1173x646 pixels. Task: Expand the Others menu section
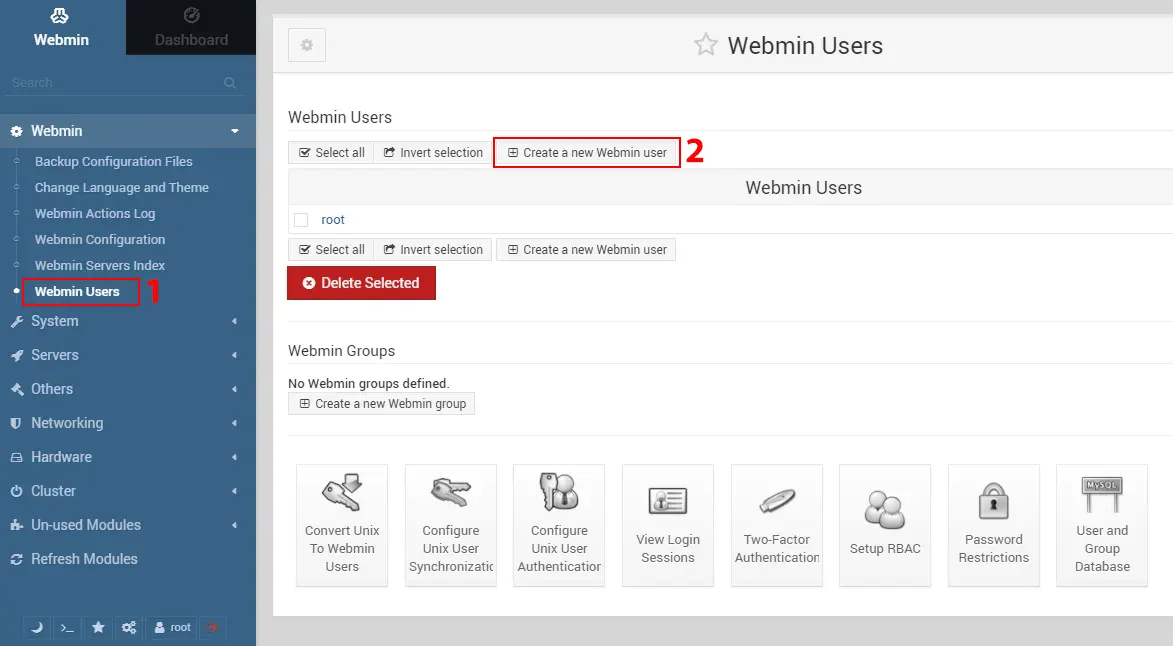click(x=128, y=389)
